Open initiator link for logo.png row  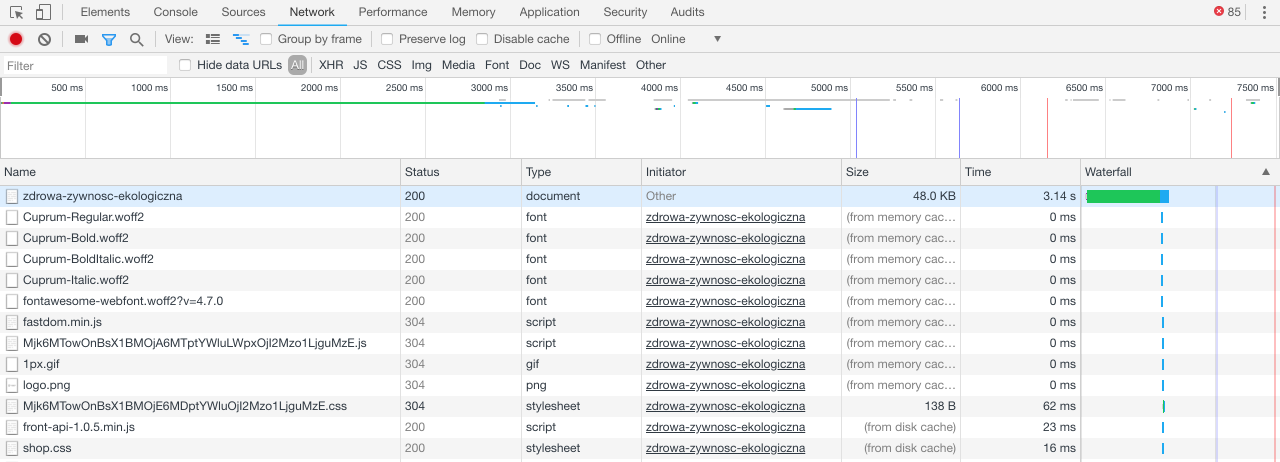coord(725,385)
